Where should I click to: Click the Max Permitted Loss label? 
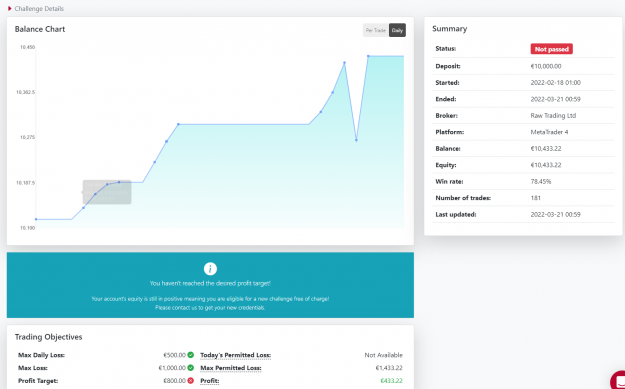click(x=231, y=367)
